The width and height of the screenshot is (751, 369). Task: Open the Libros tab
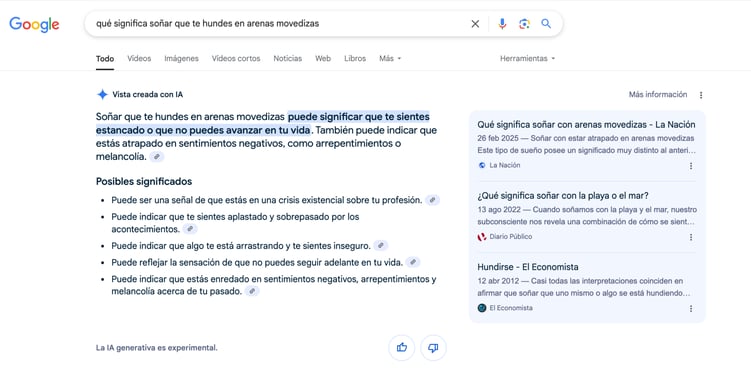point(355,58)
